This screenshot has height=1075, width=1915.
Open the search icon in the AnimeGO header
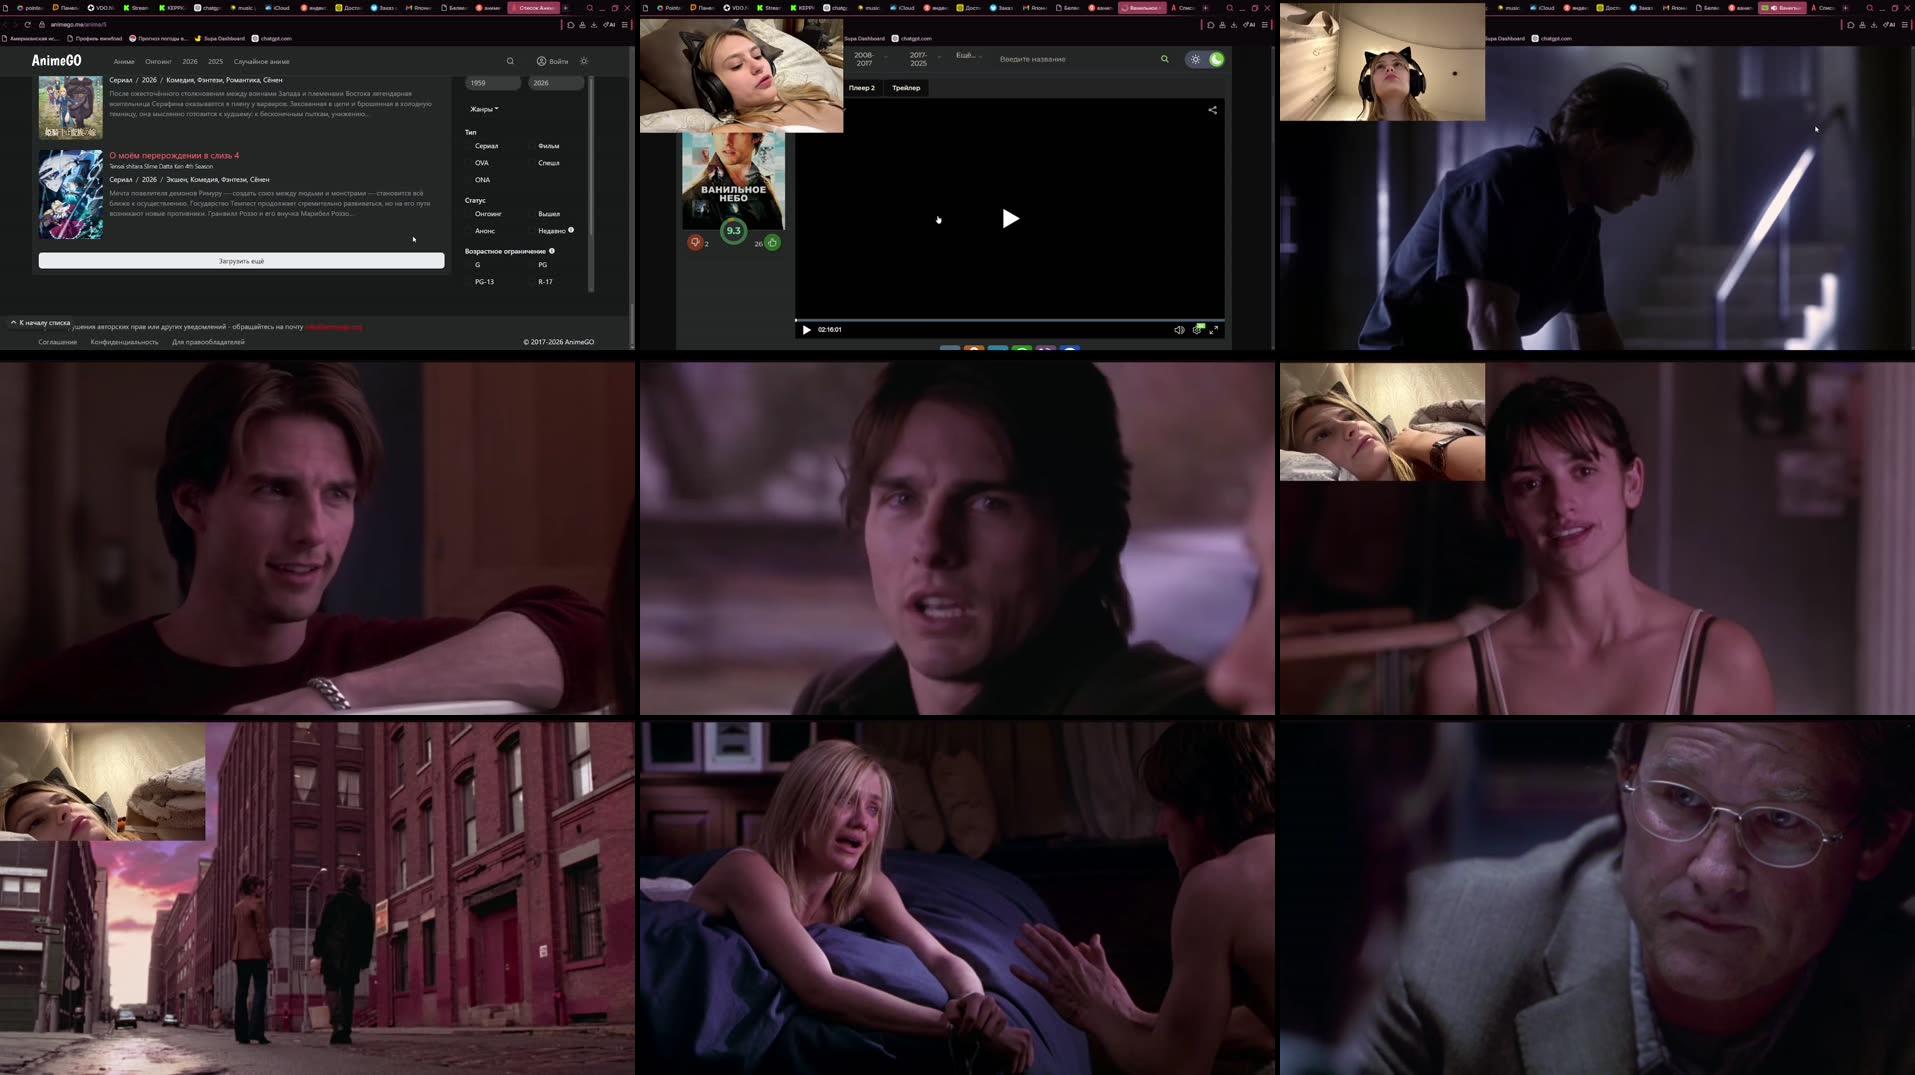(x=510, y=61)
